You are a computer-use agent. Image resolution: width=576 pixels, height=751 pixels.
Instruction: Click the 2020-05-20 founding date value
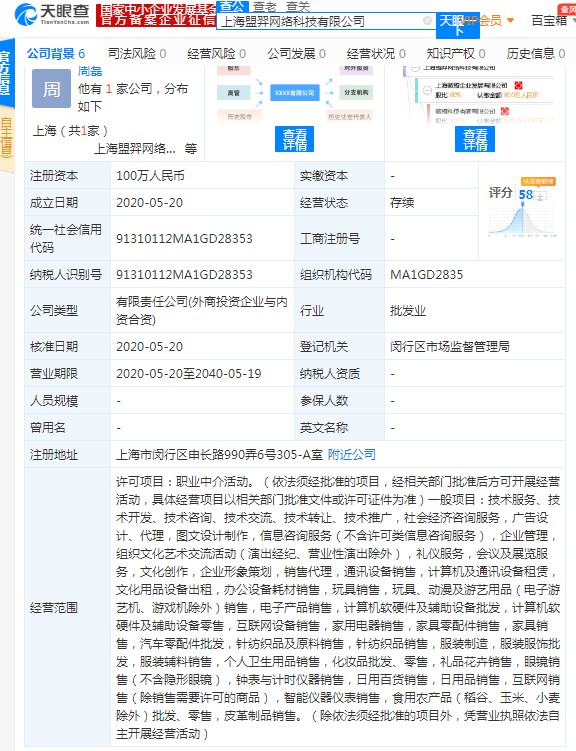coord(149,203)
